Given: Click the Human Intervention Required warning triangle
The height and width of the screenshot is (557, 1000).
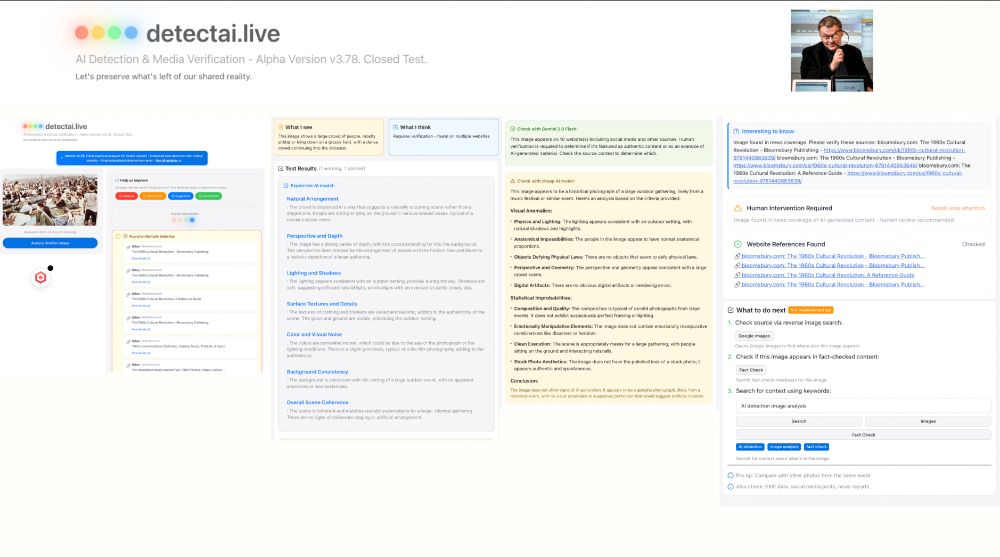Looking at the screenshot, I should tap(738, 208).
